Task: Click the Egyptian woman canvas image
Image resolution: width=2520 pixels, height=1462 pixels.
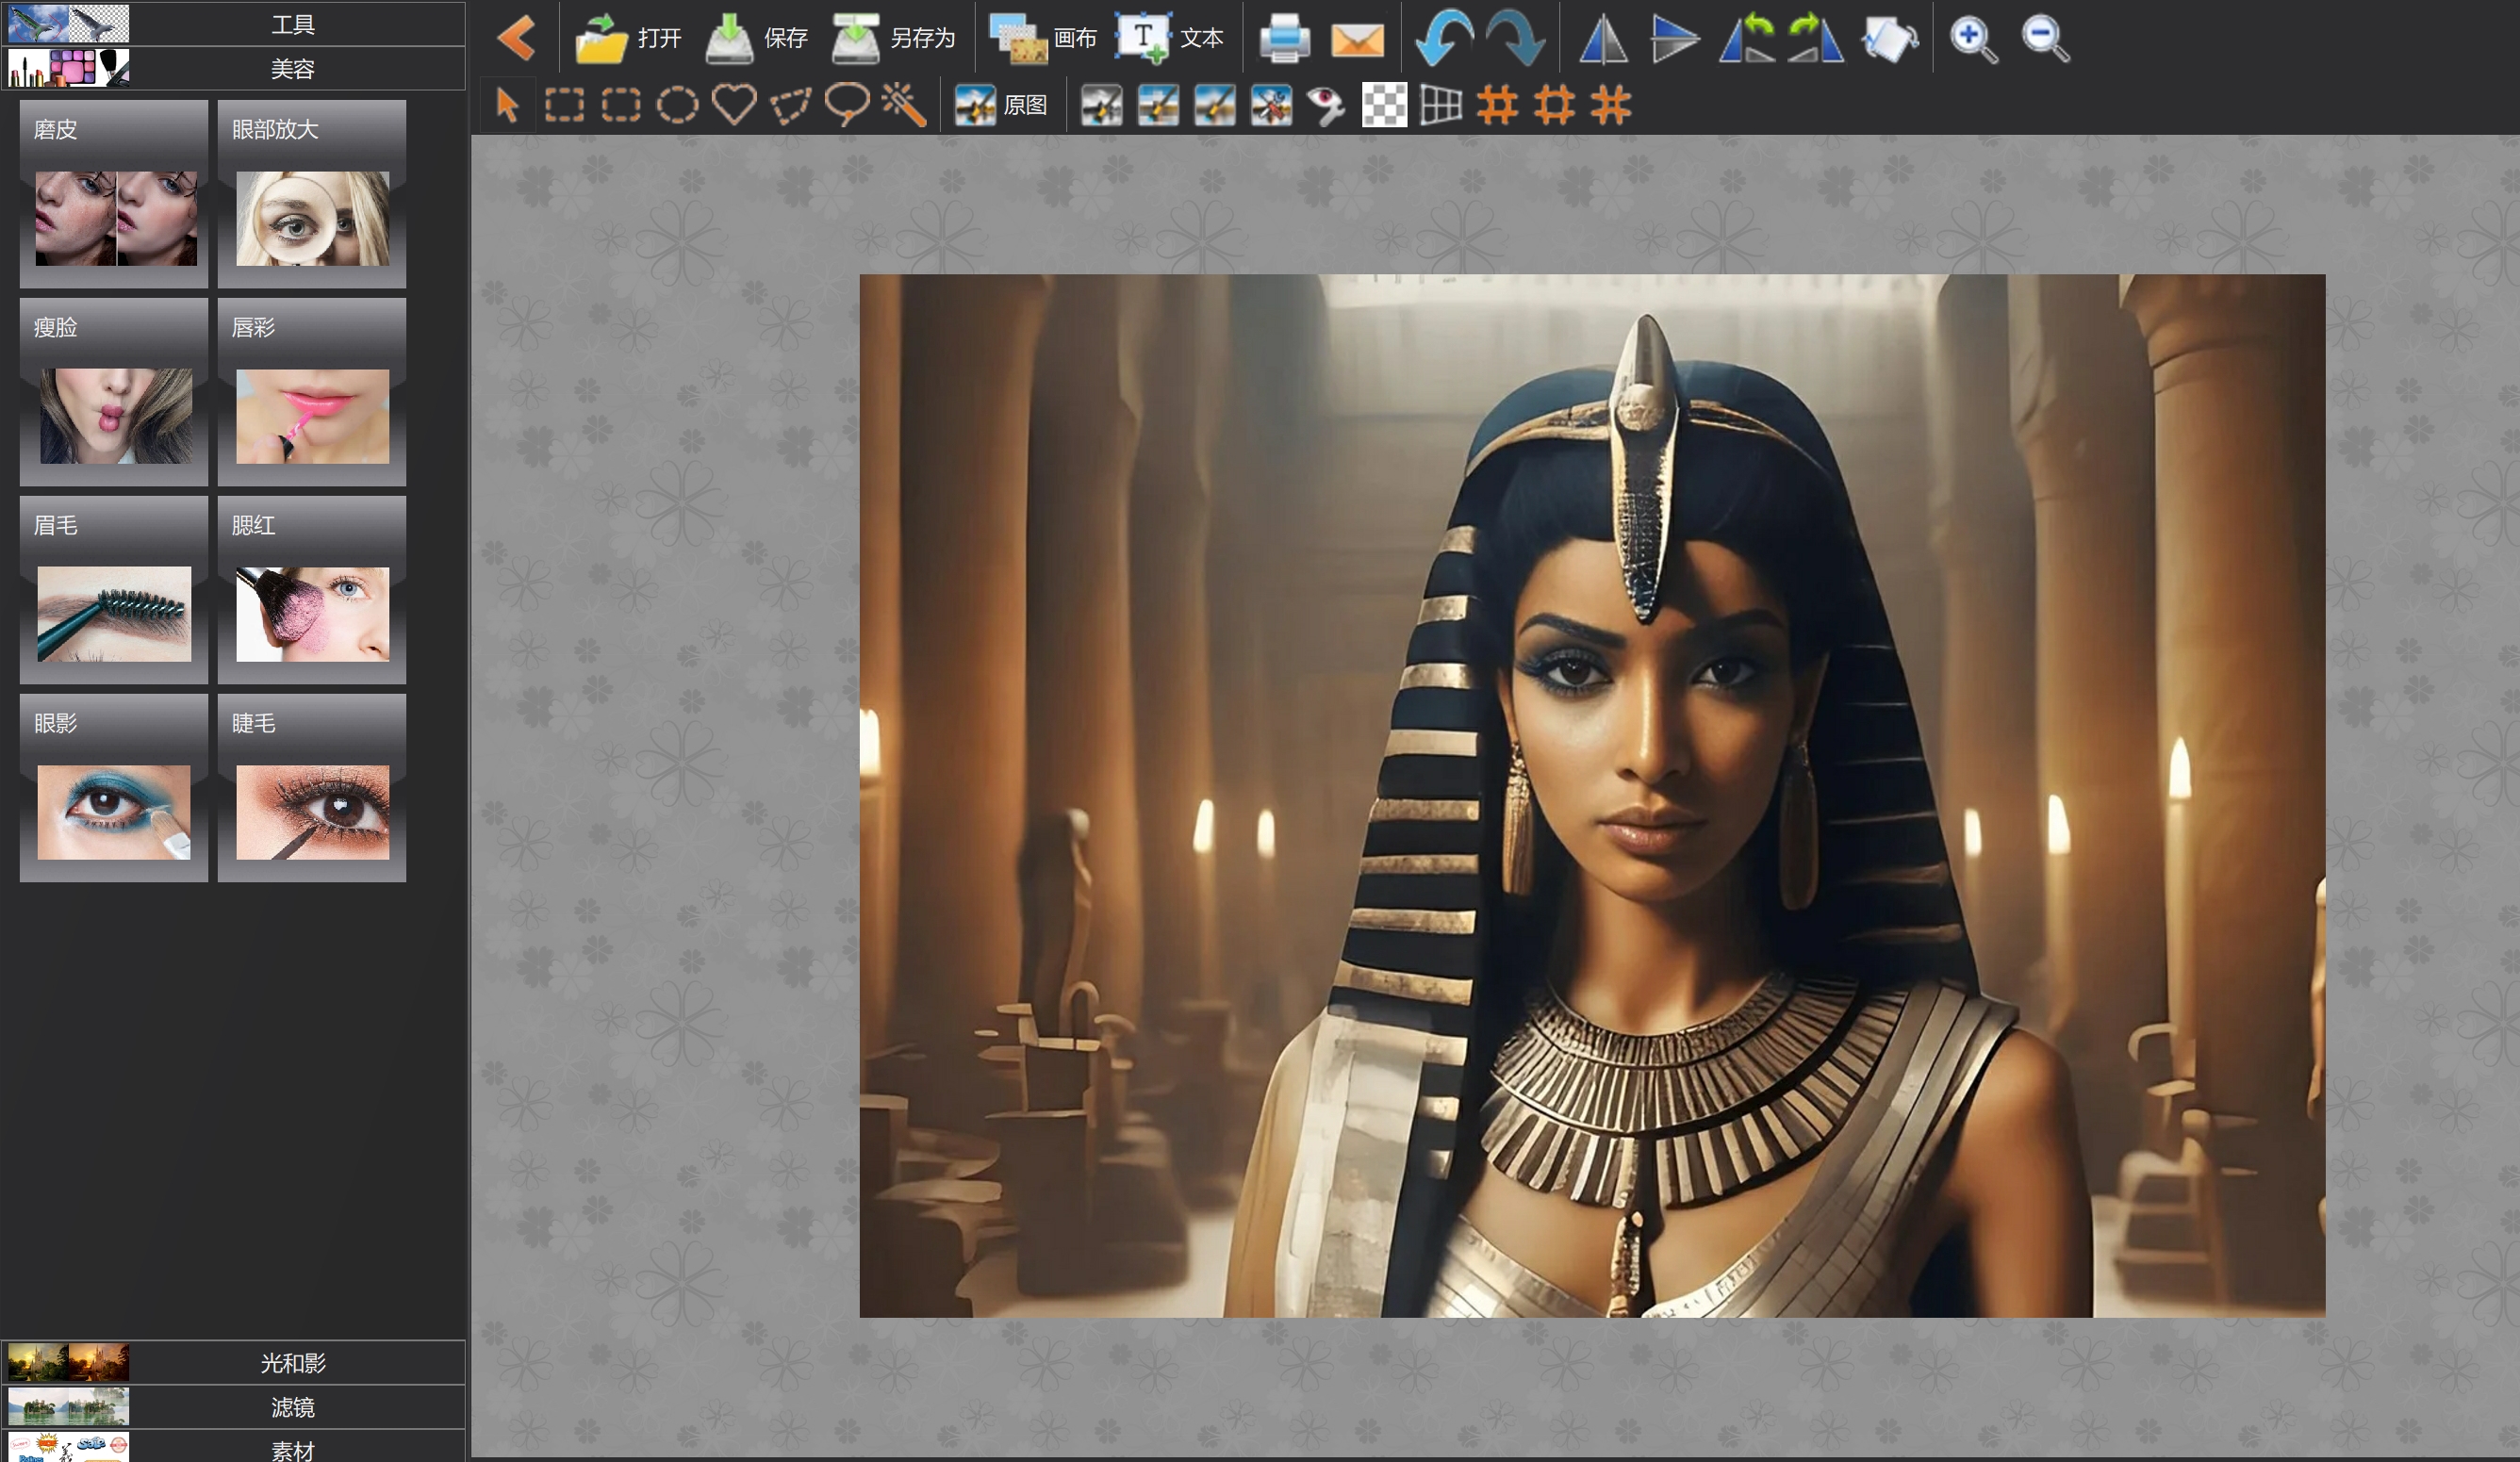Action: tap(1592, 795)
